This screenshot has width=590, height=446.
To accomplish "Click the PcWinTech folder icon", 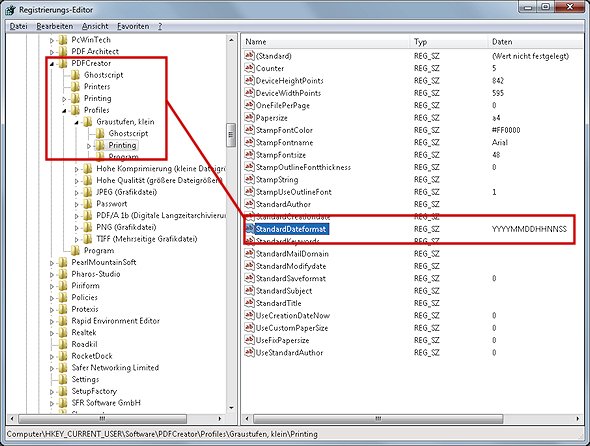I will (x=63, y=40).
